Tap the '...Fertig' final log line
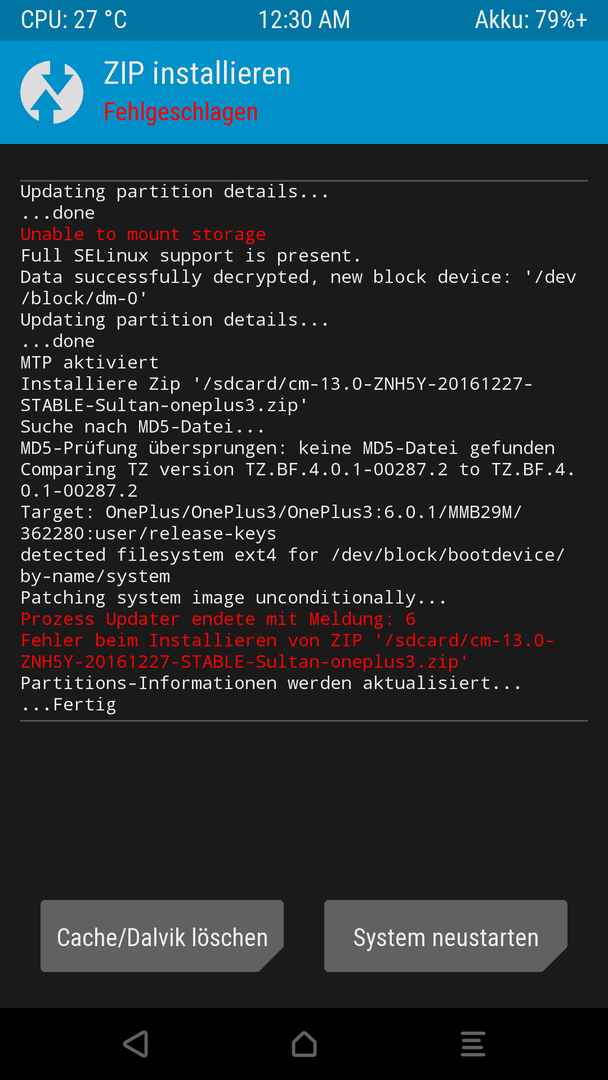The height and width of the screenshot is (1080, 608). coord(68,705)
